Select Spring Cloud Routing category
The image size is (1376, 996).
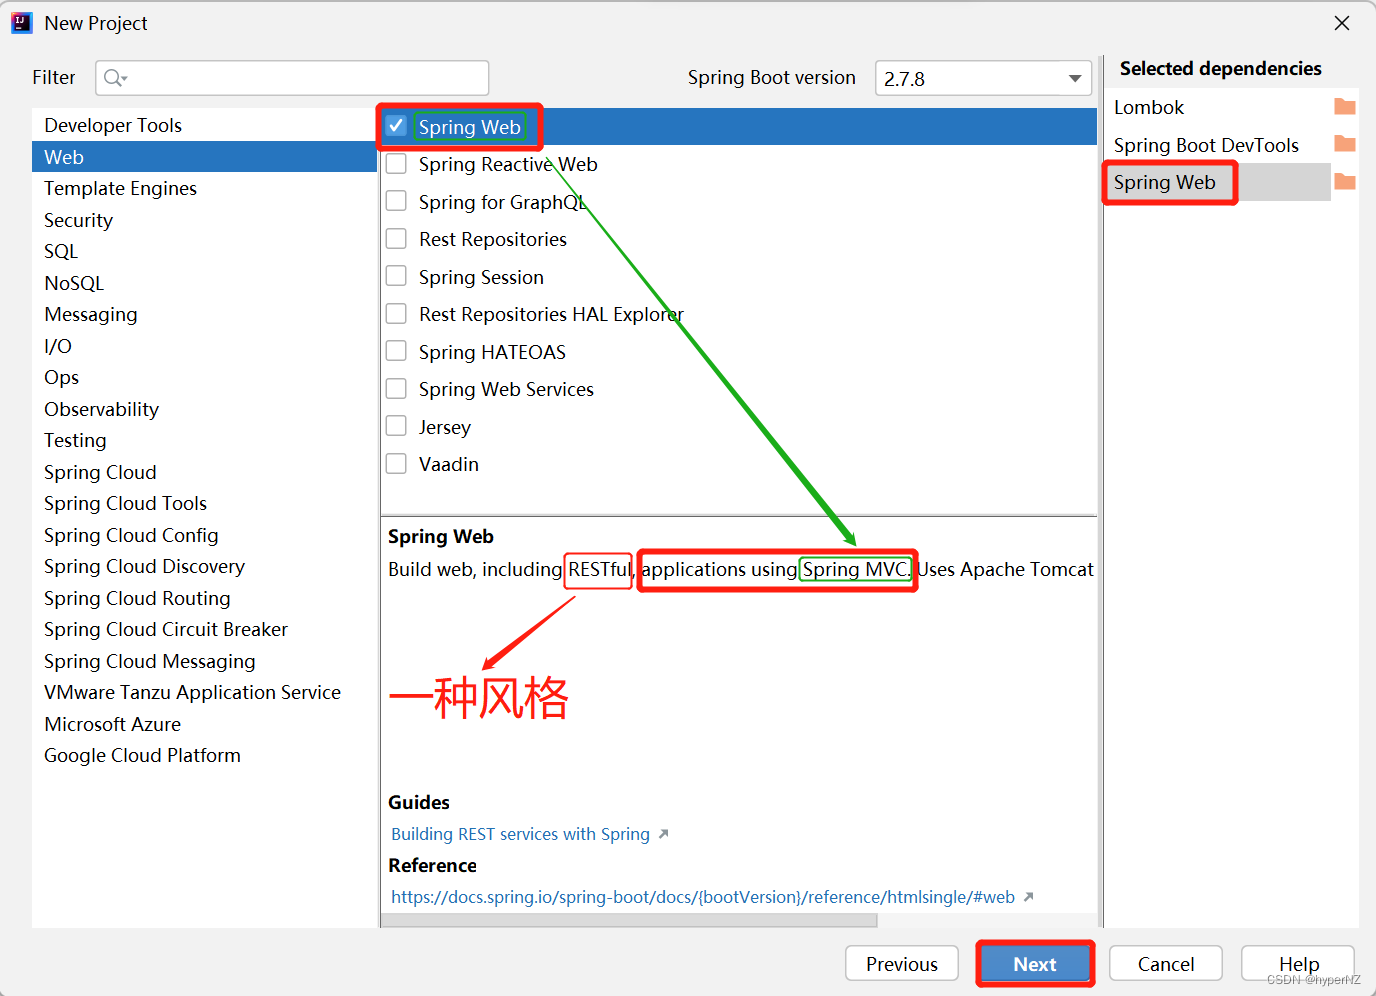pyautogui.click(x=204, y=598)
